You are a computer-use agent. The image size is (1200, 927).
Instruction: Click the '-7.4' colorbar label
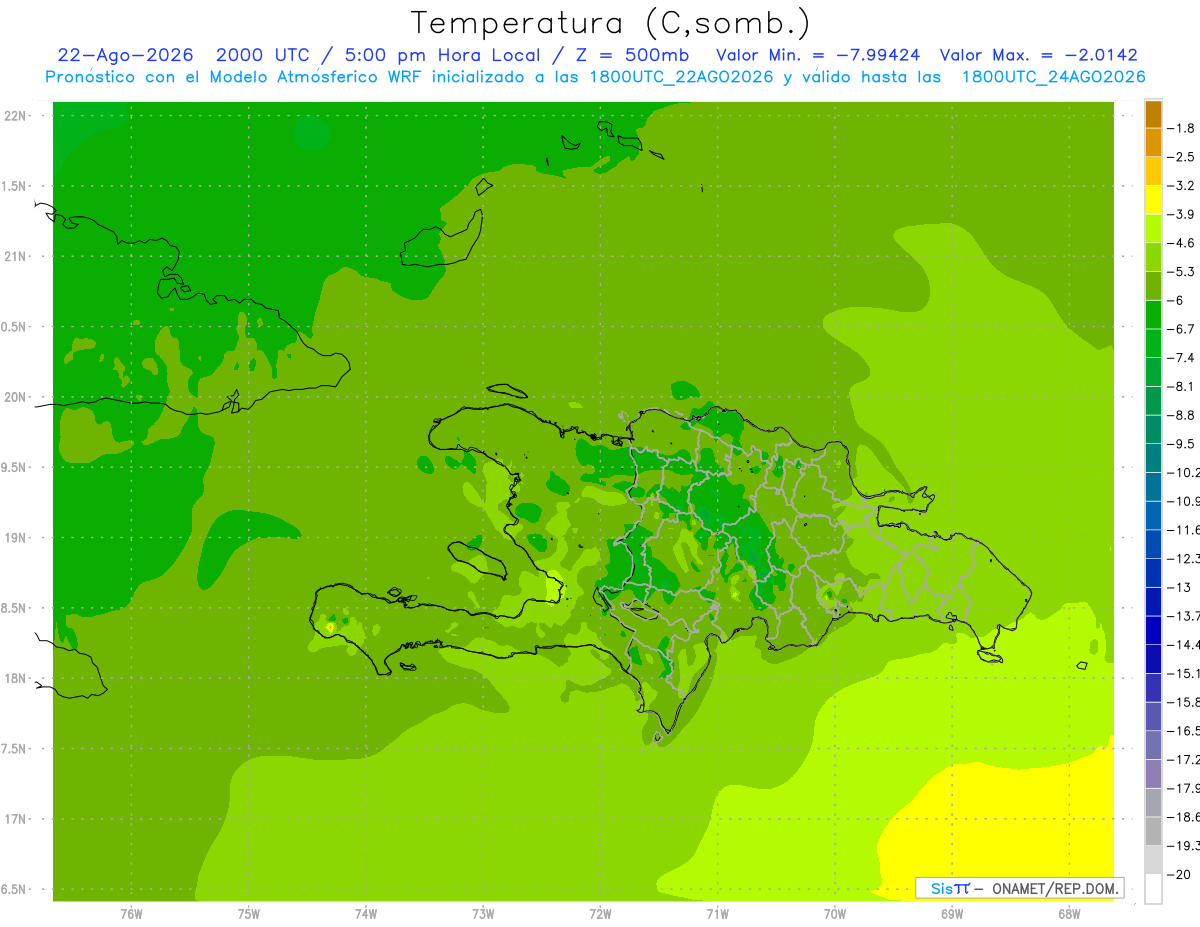[1181, 358]
